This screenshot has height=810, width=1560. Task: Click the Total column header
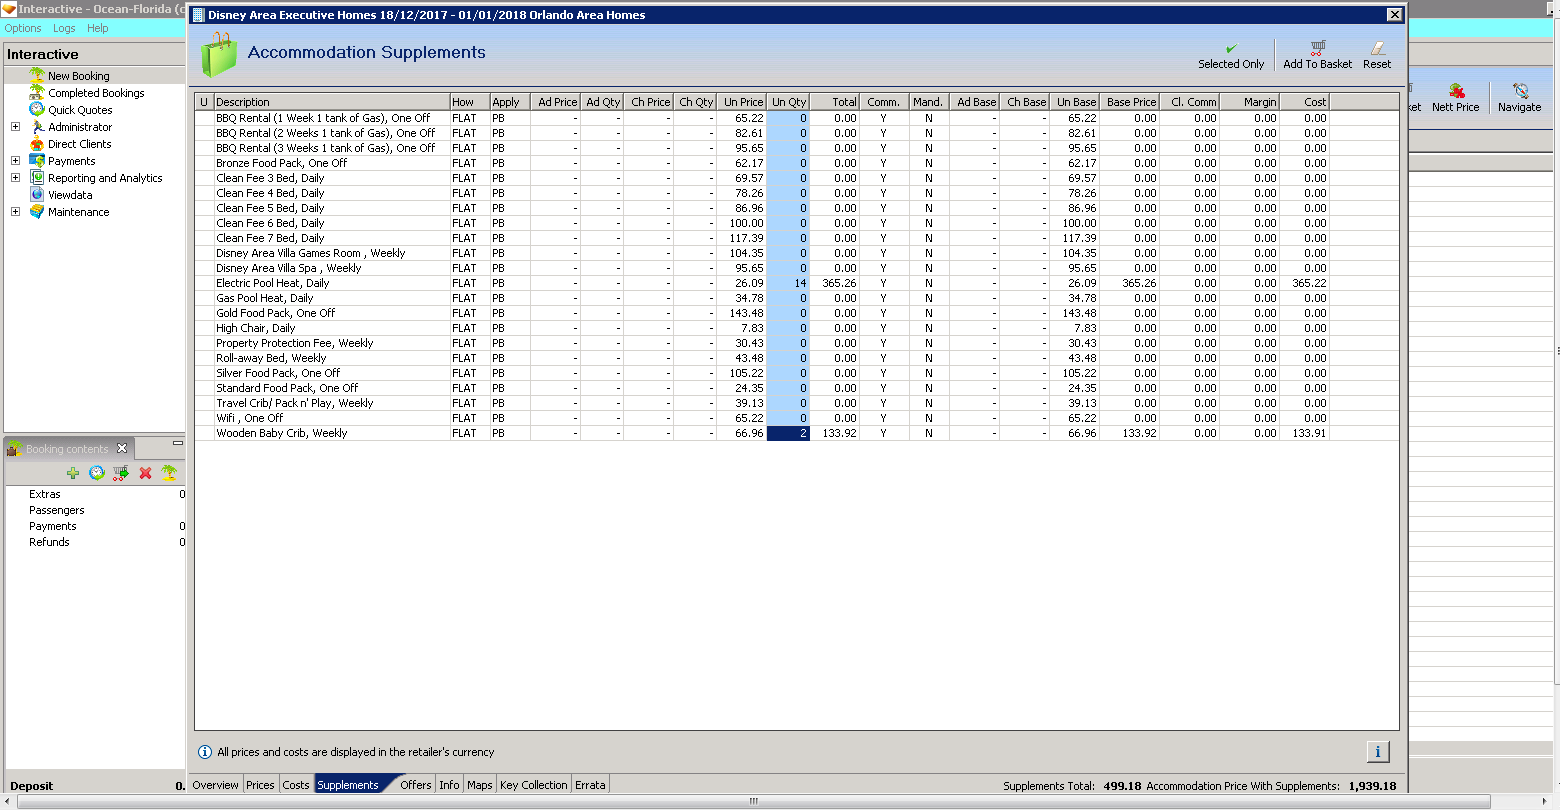click(x=834, y=102)
